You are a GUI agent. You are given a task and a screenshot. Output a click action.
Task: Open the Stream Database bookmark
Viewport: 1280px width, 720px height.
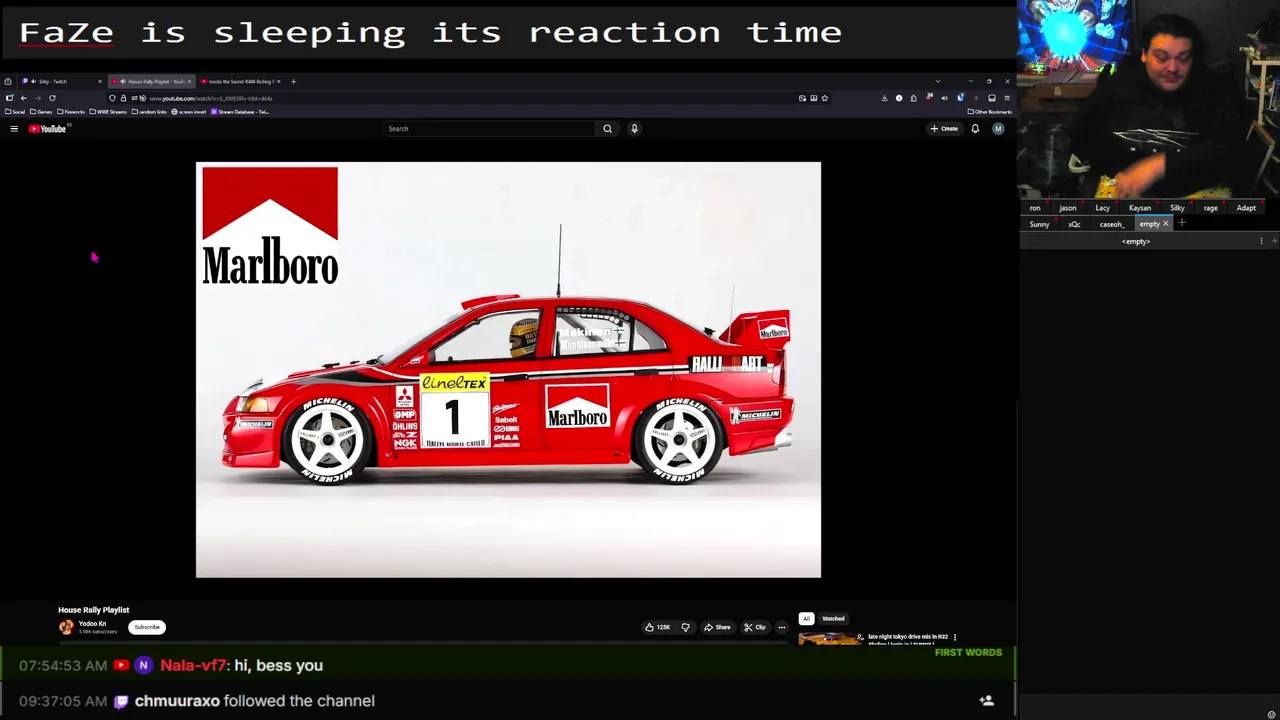point(240,112)
